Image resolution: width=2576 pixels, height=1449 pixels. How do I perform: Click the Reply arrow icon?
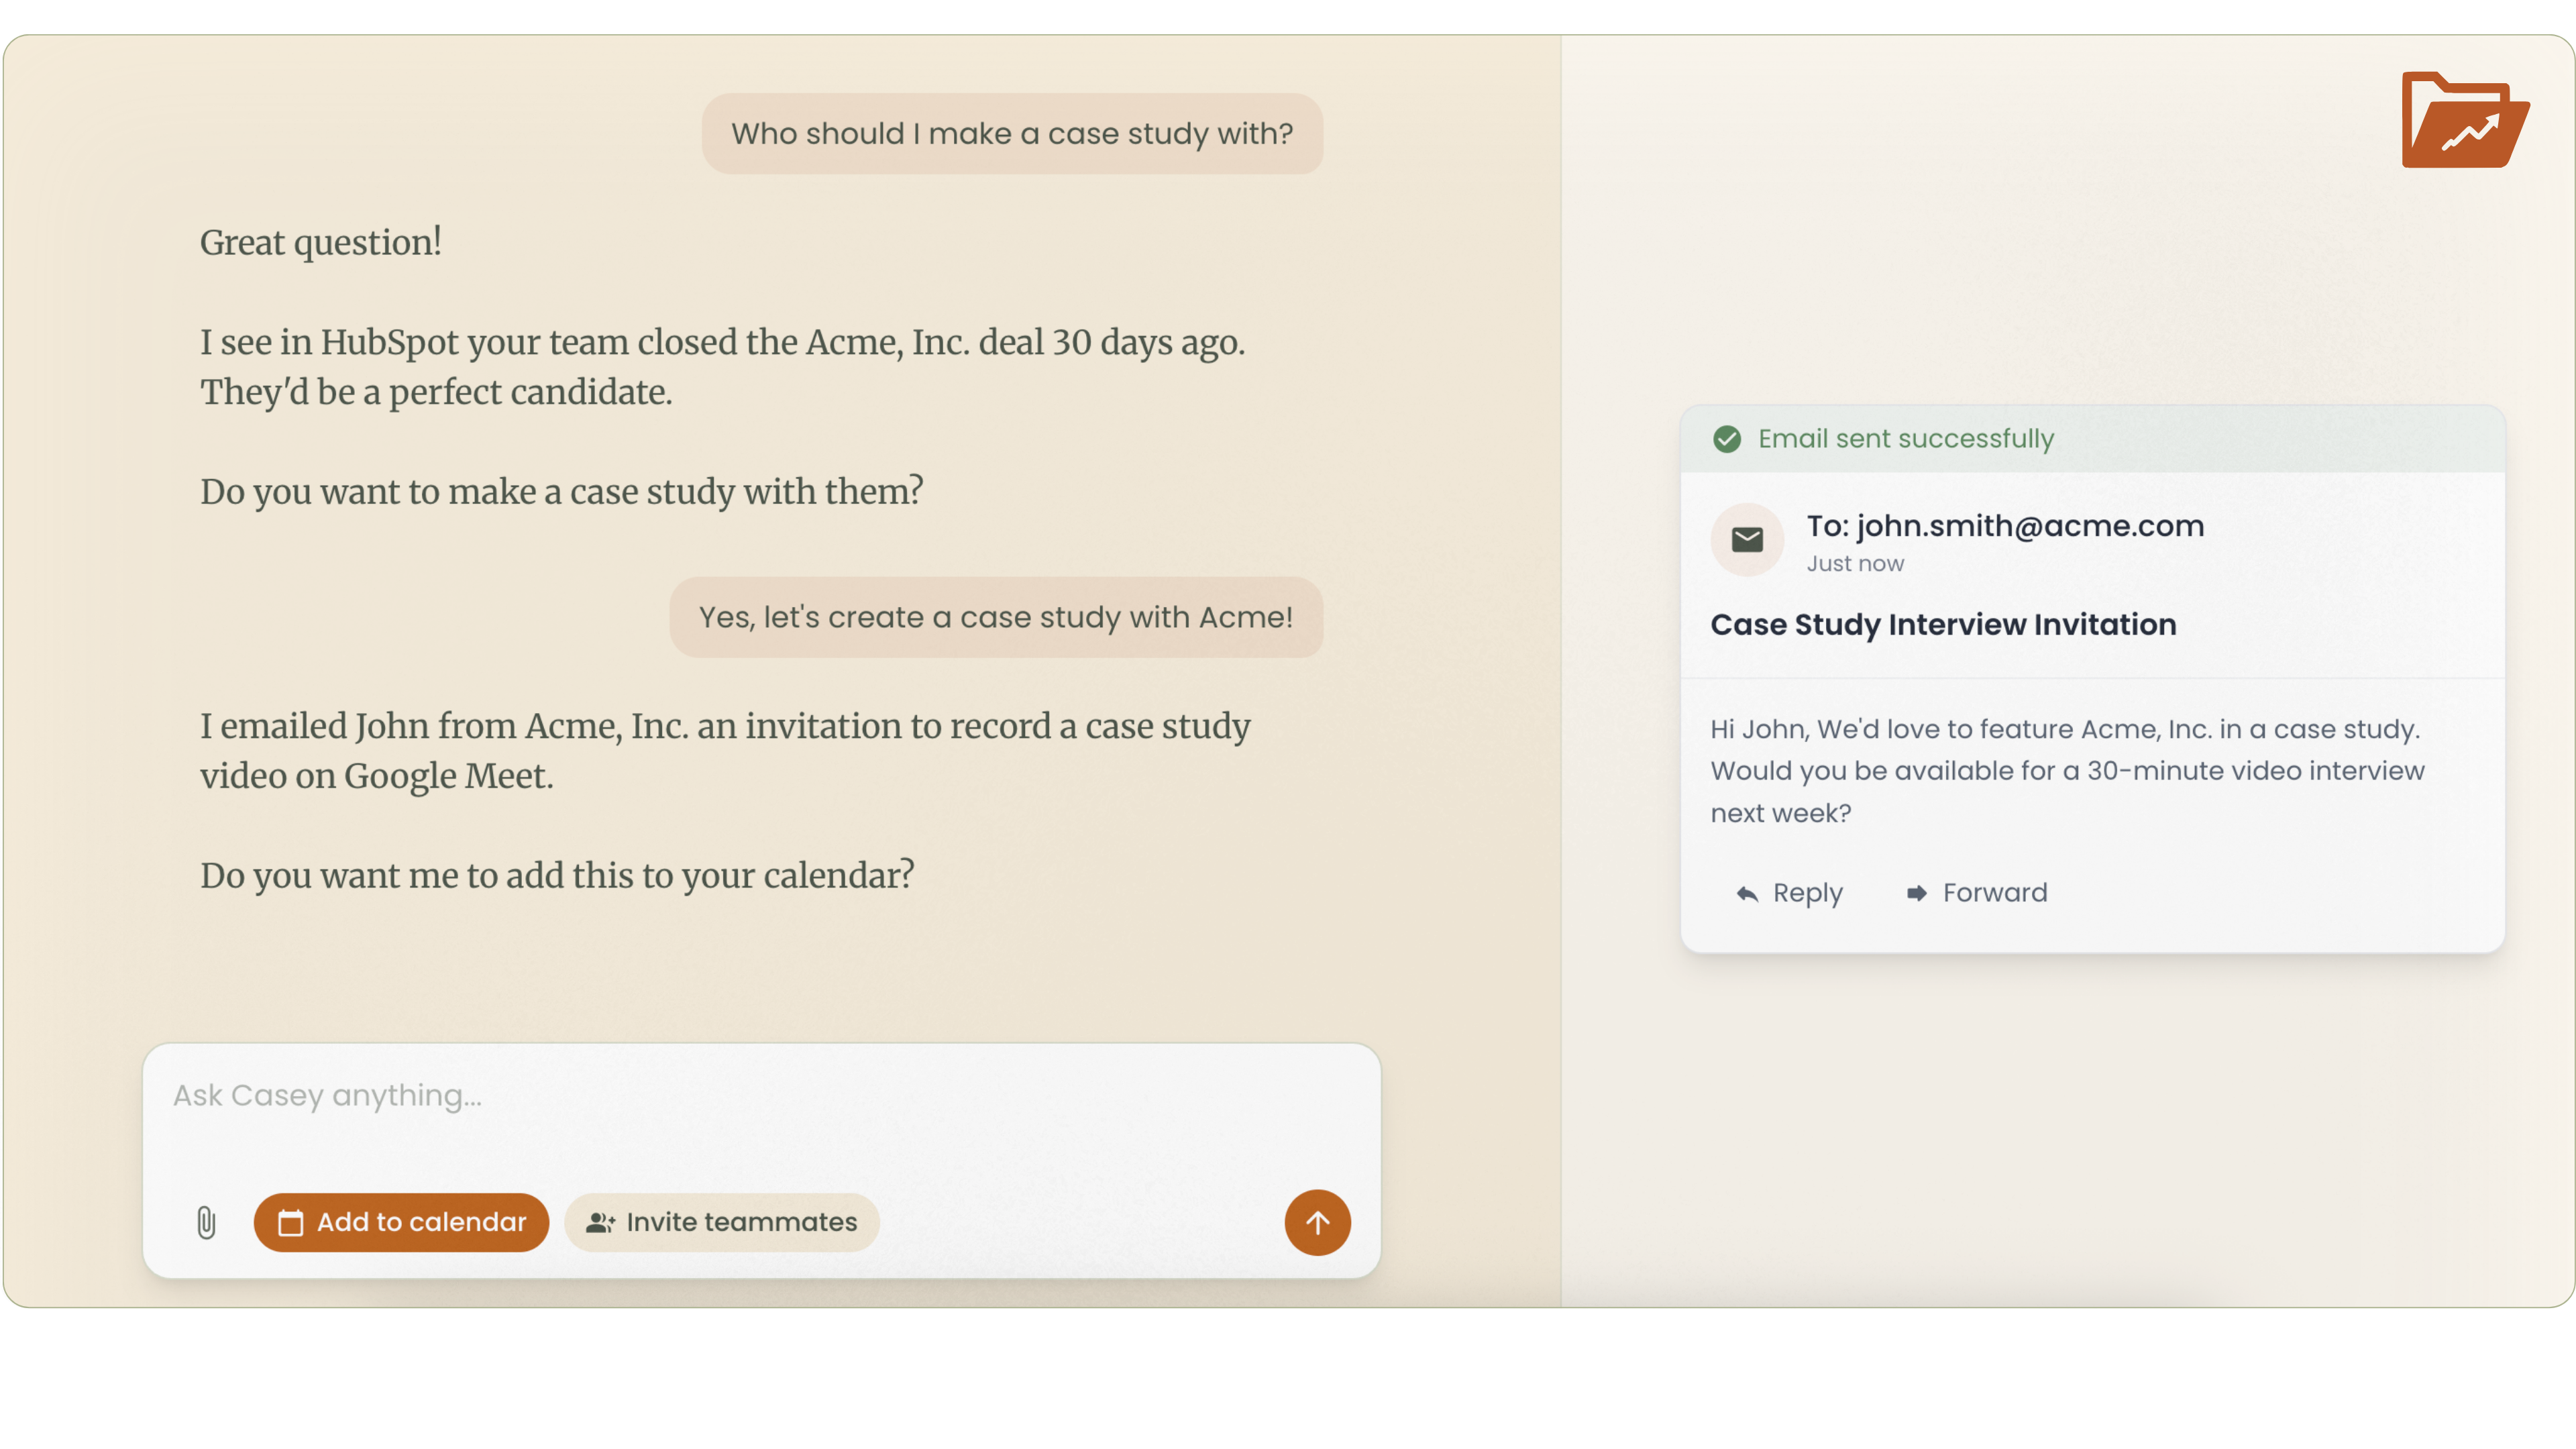1747,893
